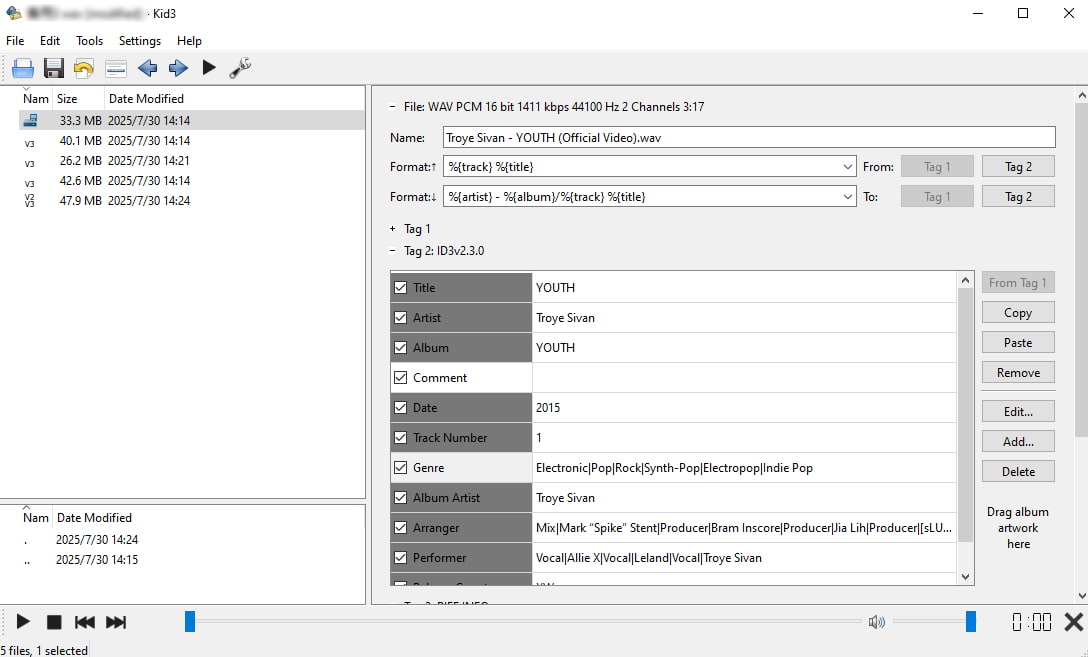Open the create playlist toolbar icon
This screenshot has height=657, width=1088.
(115, 68)
